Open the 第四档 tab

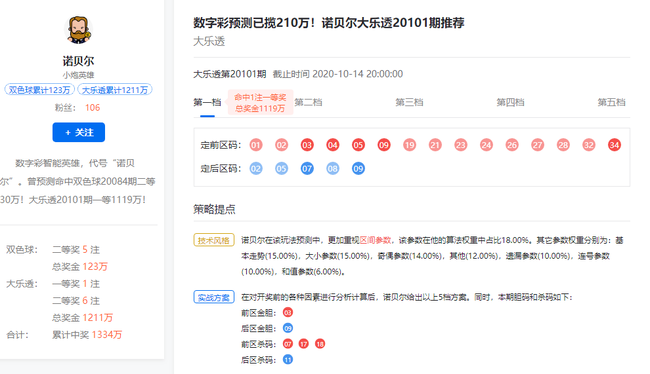510,102
